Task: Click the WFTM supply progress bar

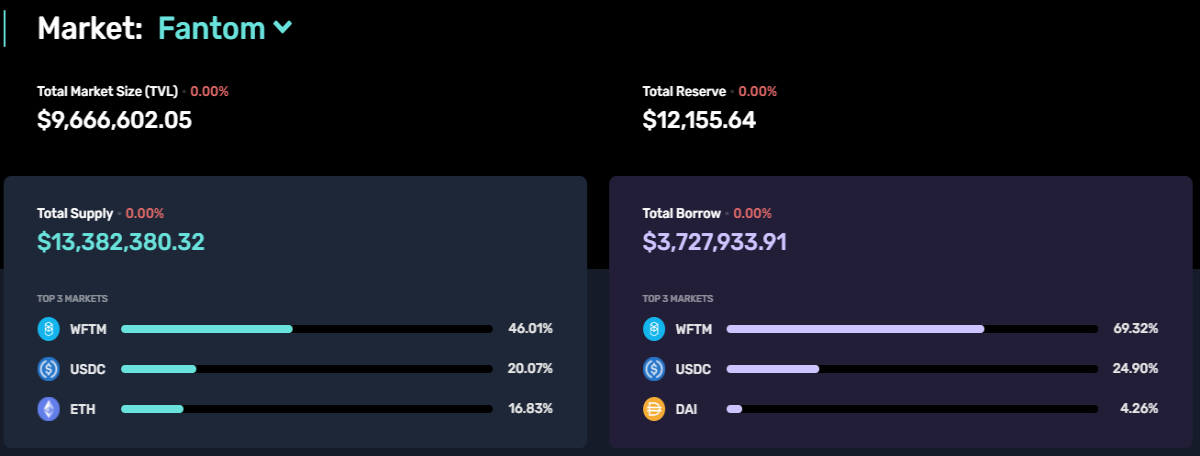Action: coord(307,329)
